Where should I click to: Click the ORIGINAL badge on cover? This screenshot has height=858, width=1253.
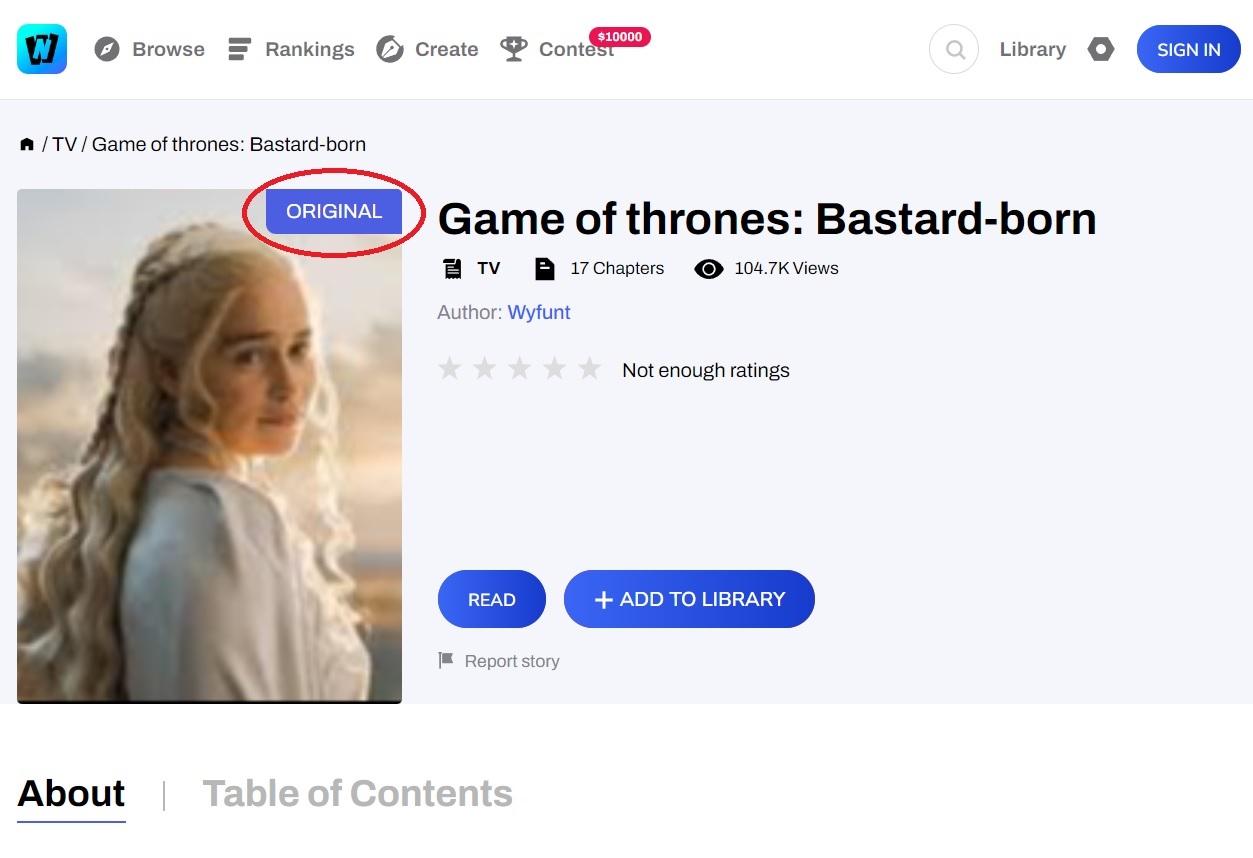pos(334,211)
